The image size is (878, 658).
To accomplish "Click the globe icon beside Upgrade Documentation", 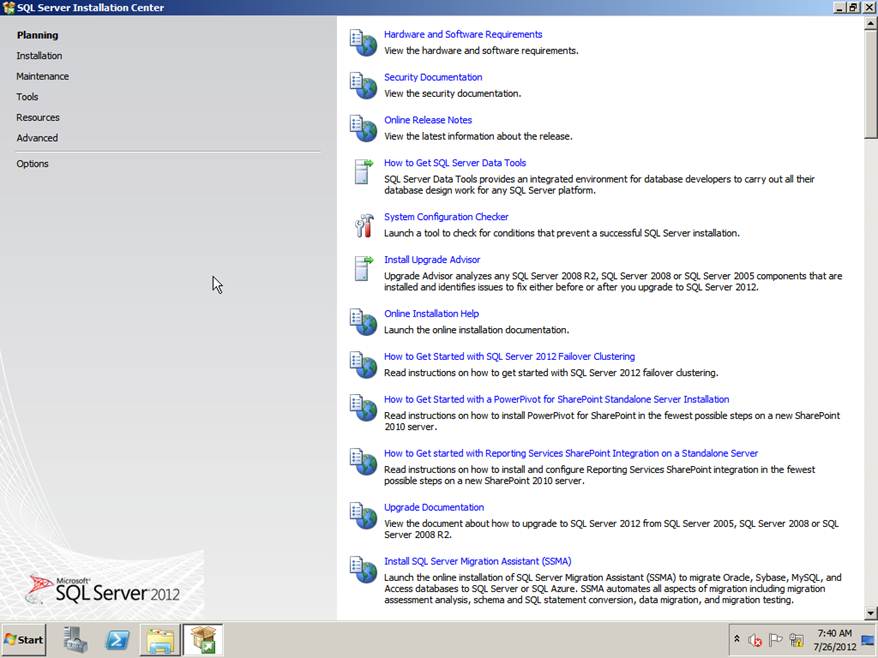I will [363, 516].
